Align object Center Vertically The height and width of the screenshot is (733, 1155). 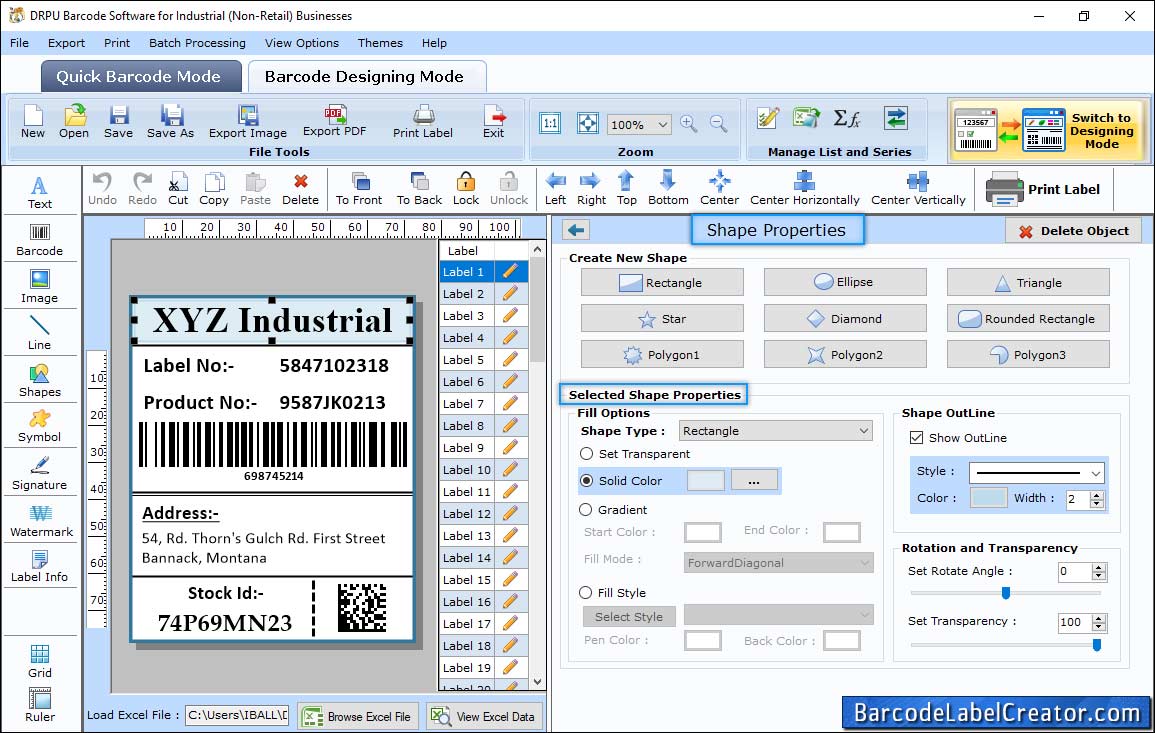click(x=918, y=189)
